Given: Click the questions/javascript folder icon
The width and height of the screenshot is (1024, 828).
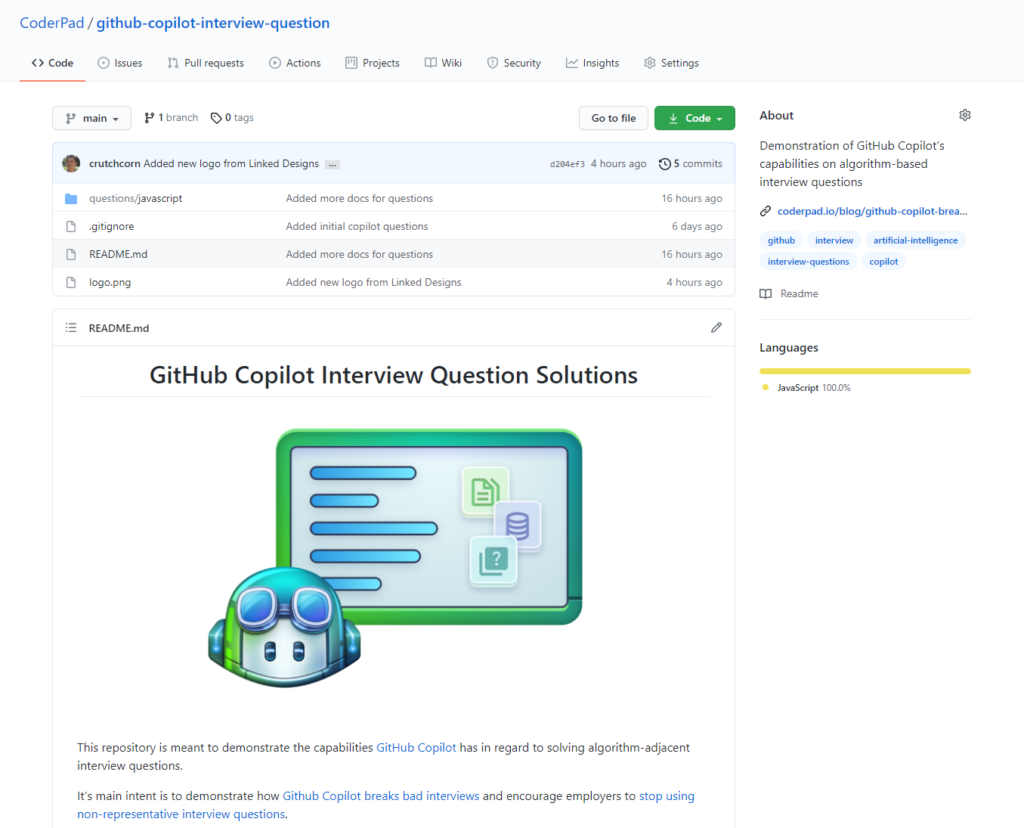Looking at the screenshot, I should [x=70, y=198].
